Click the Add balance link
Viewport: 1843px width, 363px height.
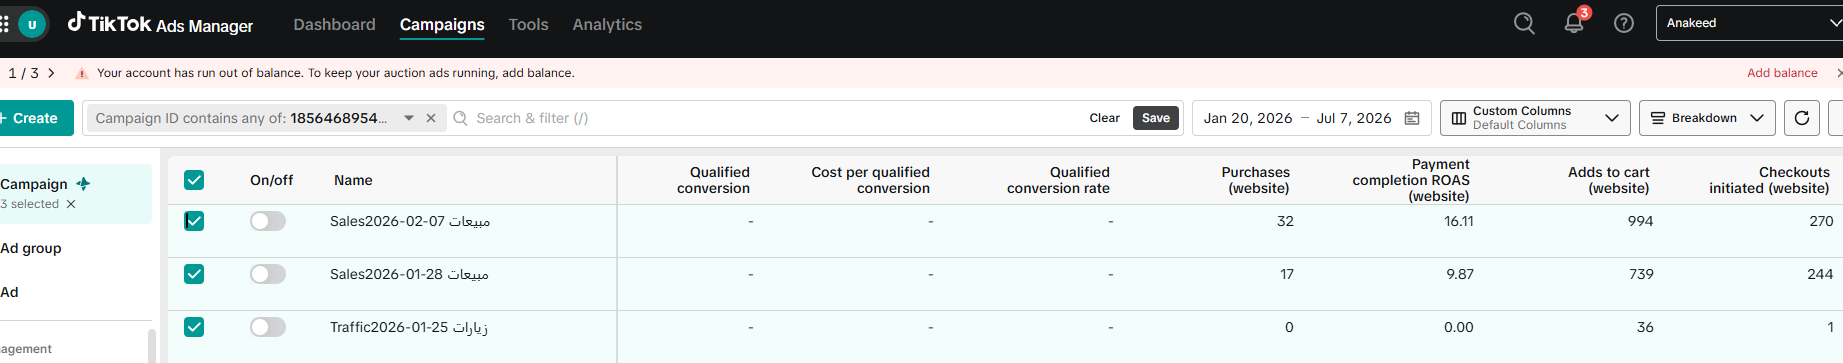click(1782, 73)
